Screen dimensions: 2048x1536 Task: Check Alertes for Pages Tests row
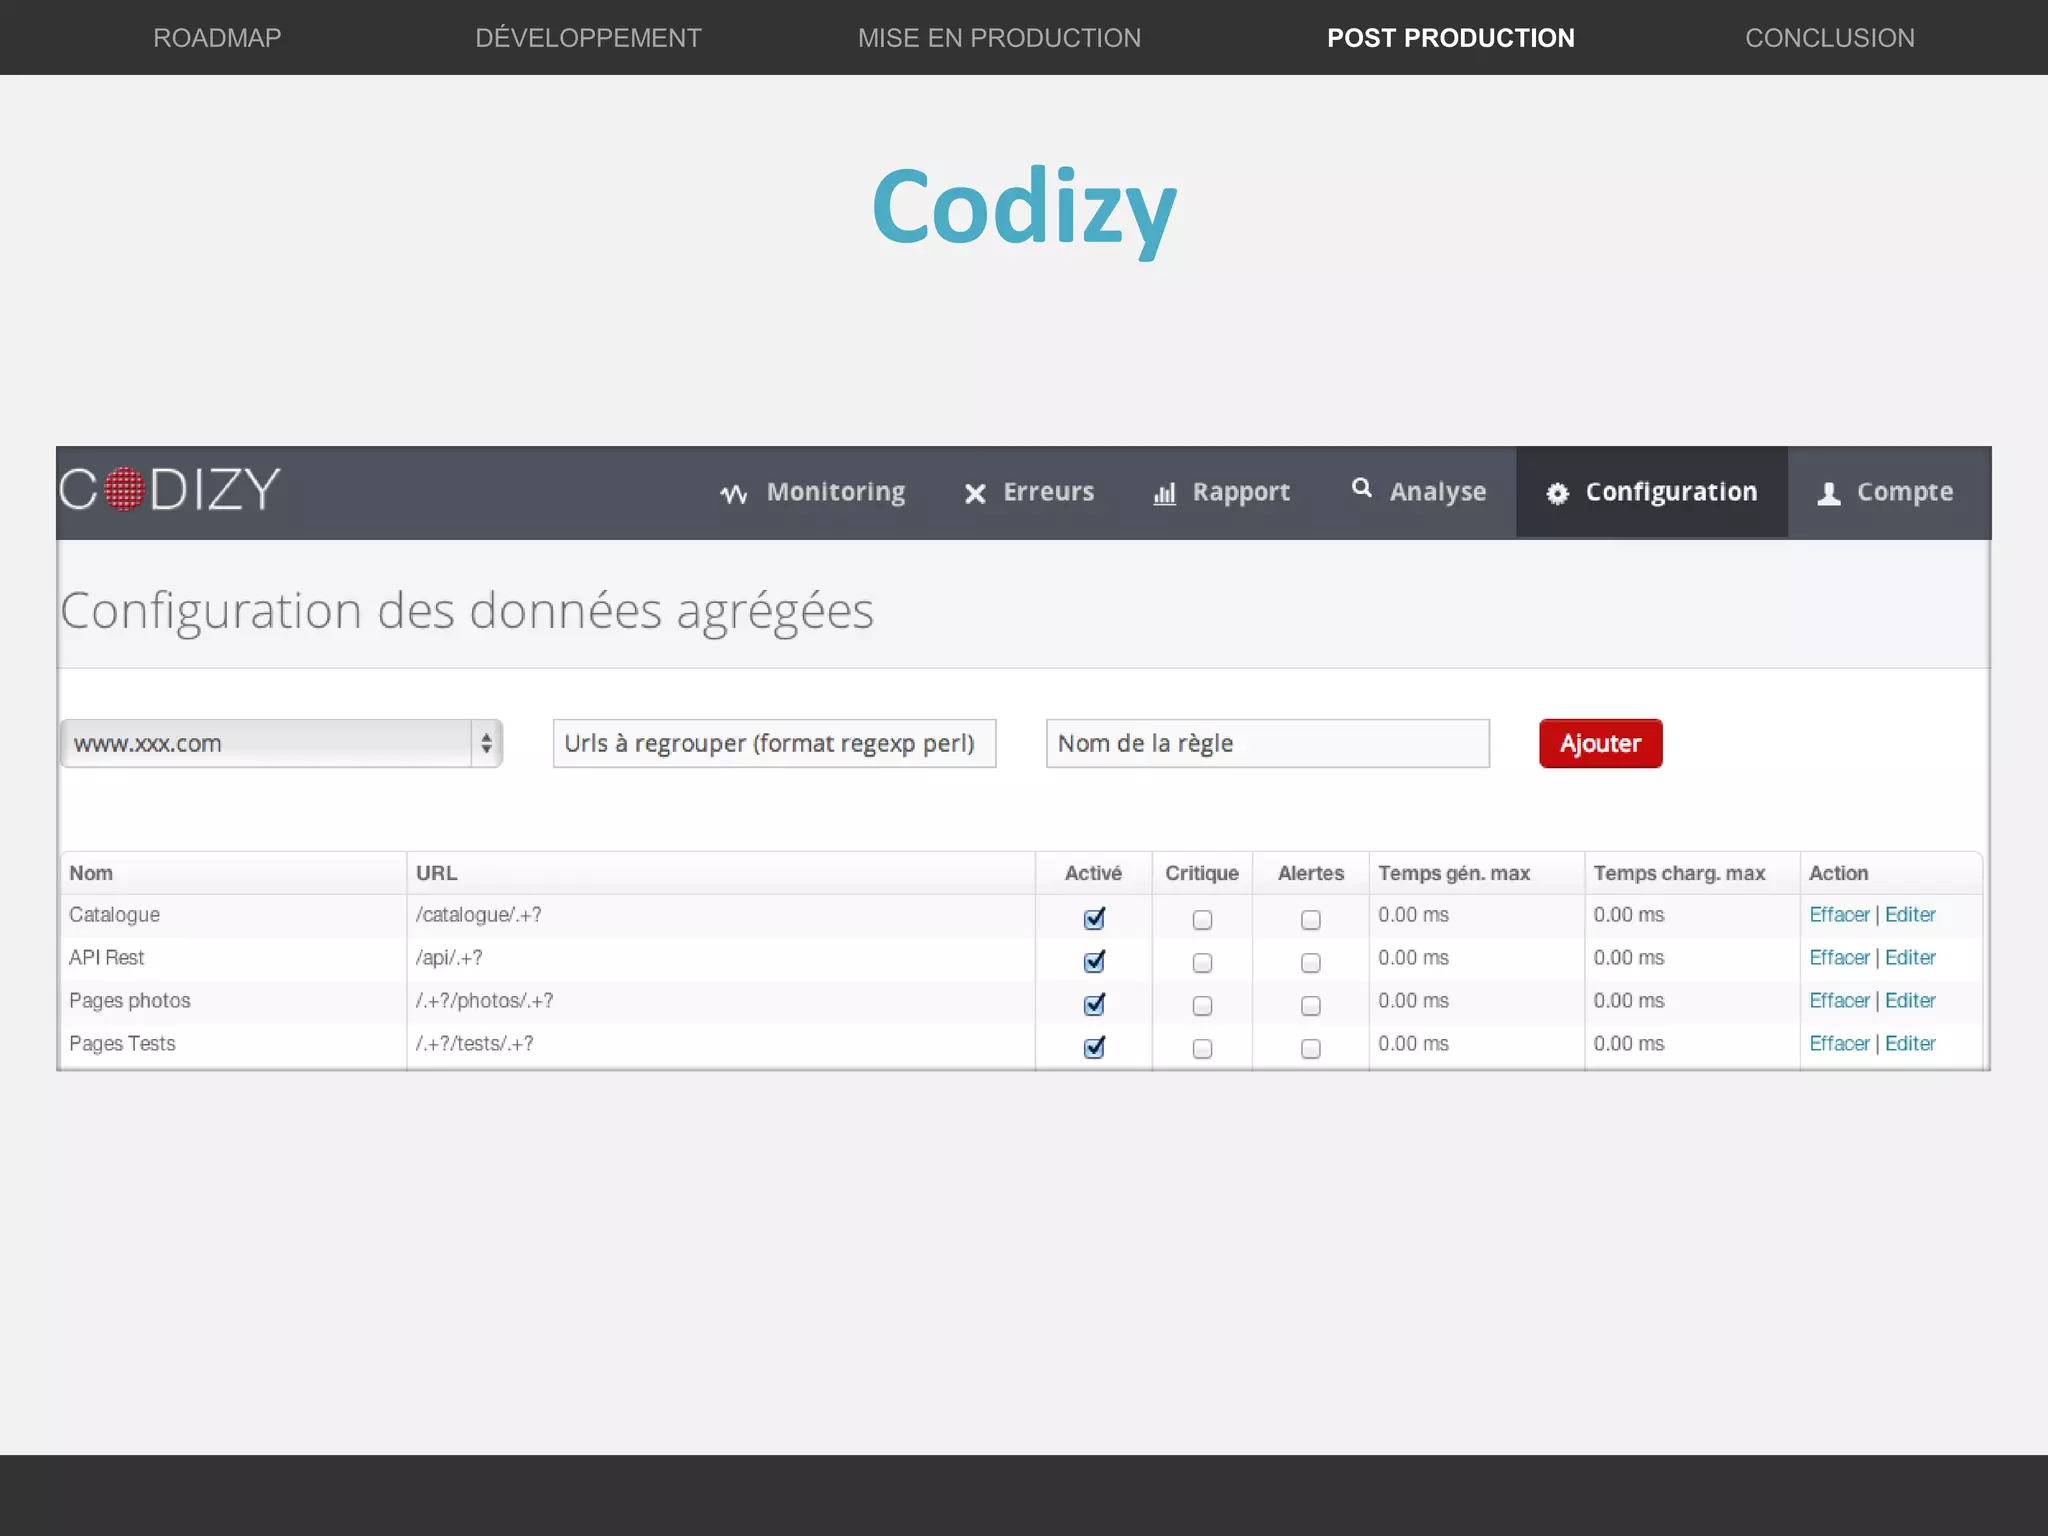pos(1311,1049)
